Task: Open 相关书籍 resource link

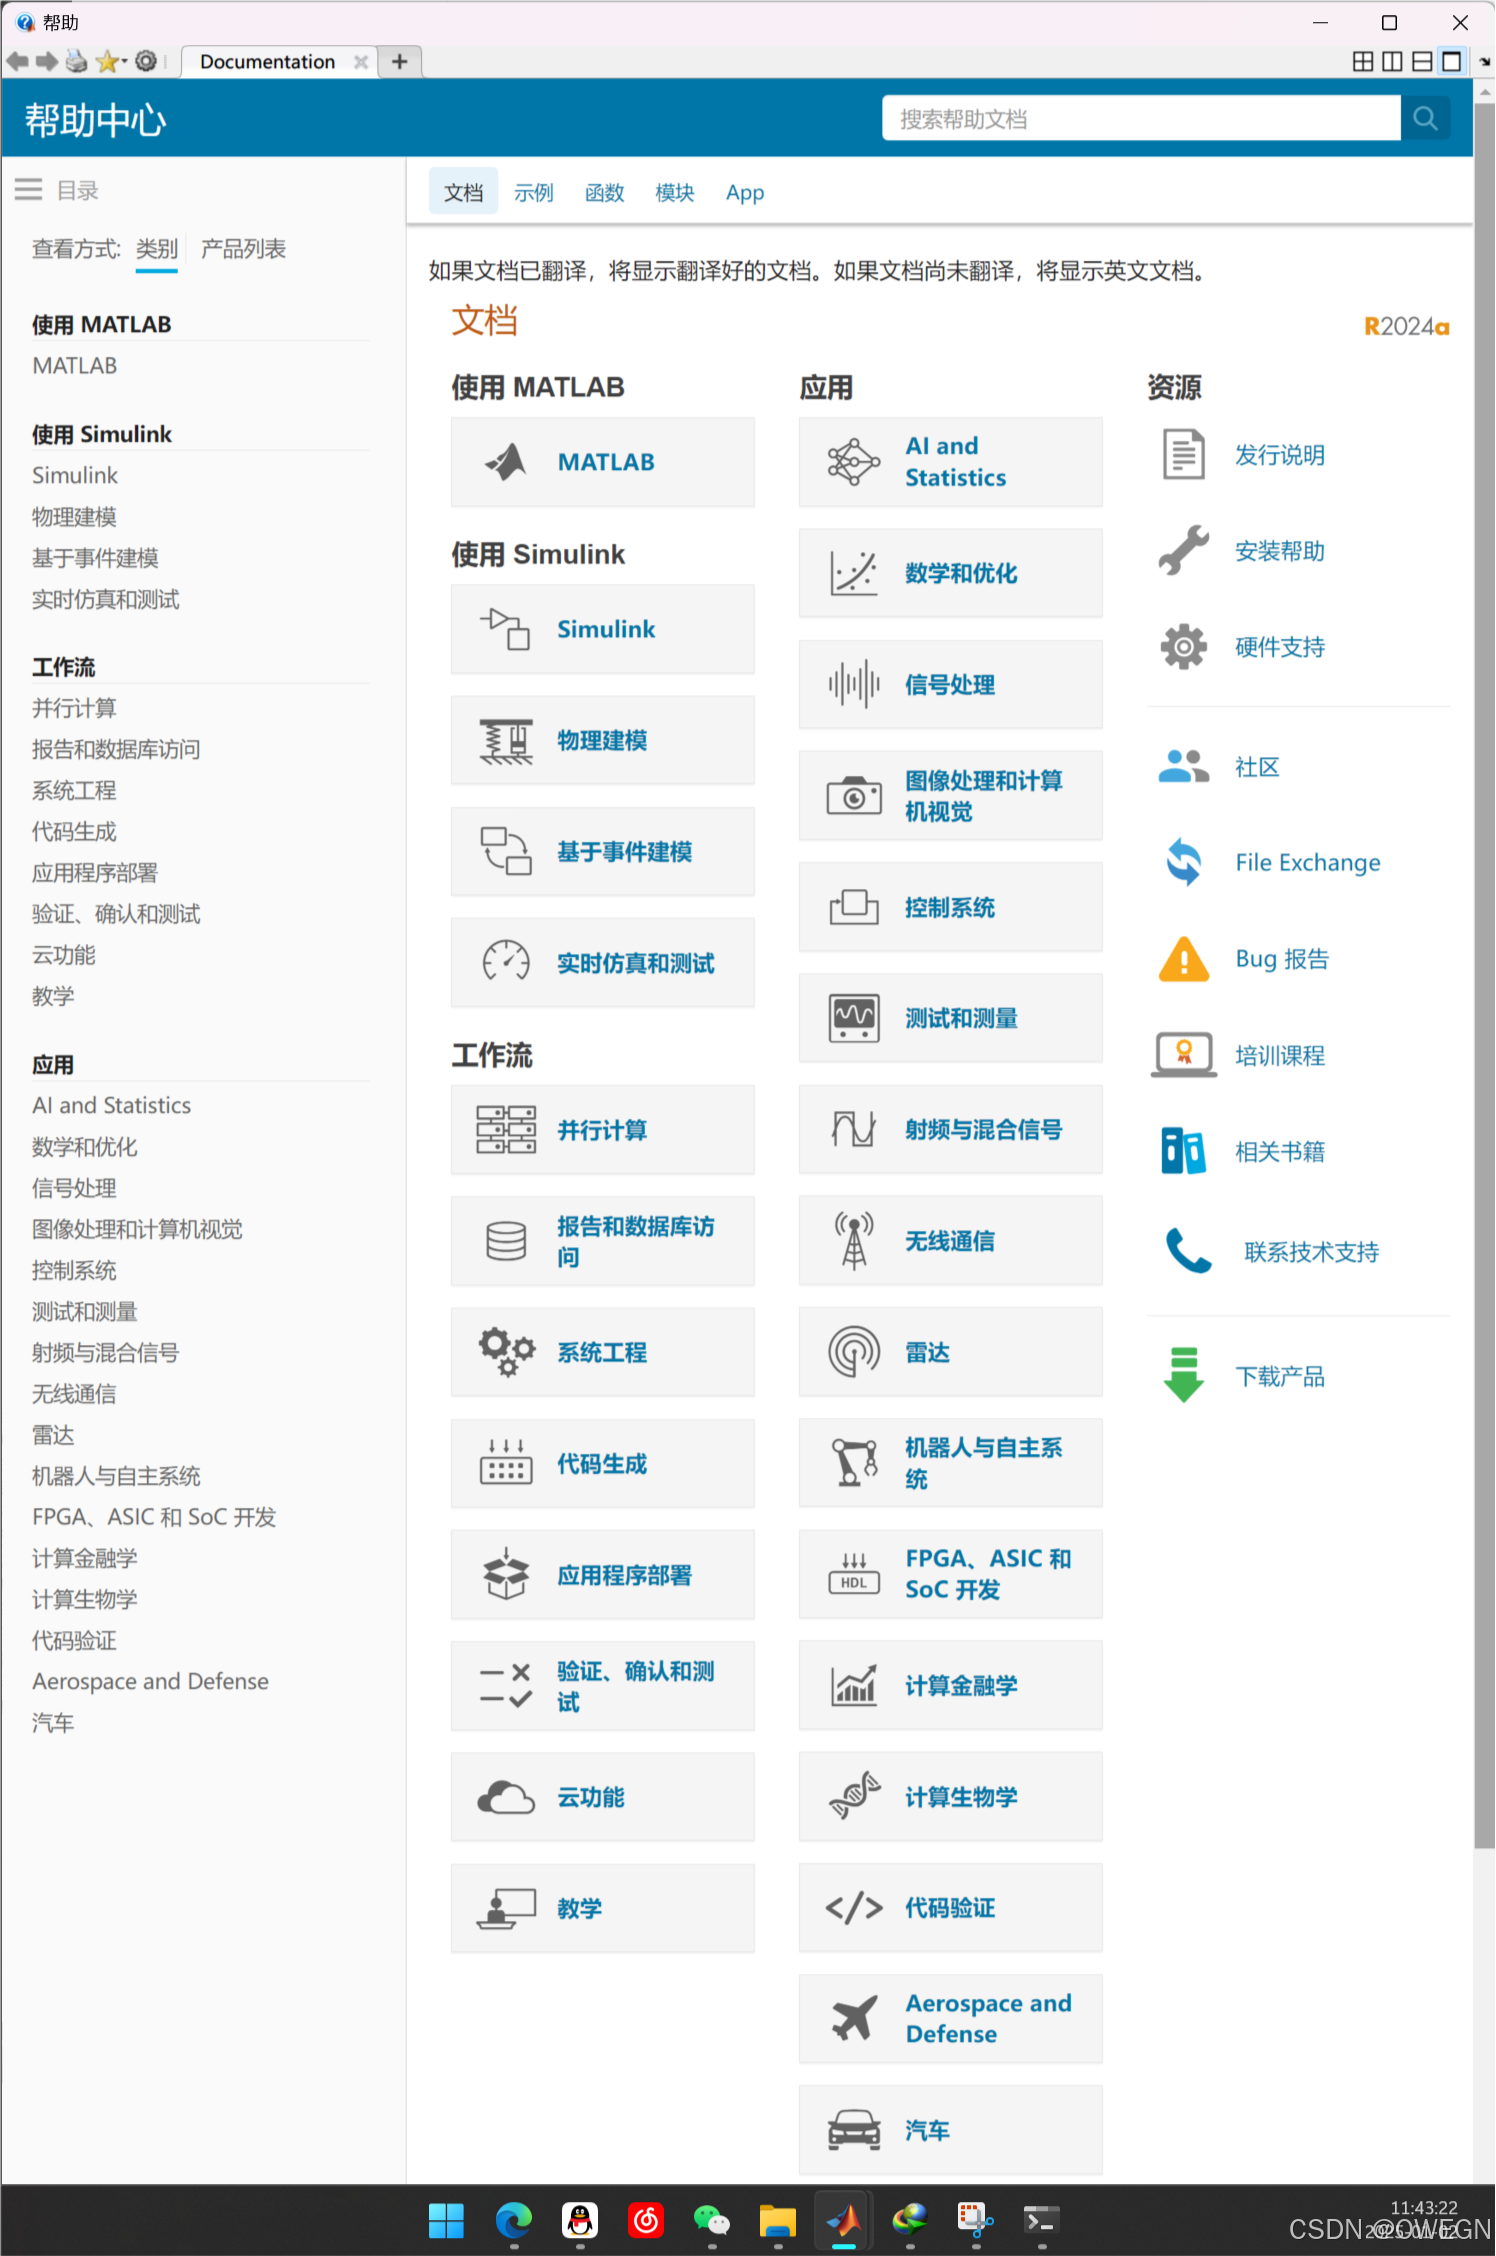Action: click(1279, 1152)
